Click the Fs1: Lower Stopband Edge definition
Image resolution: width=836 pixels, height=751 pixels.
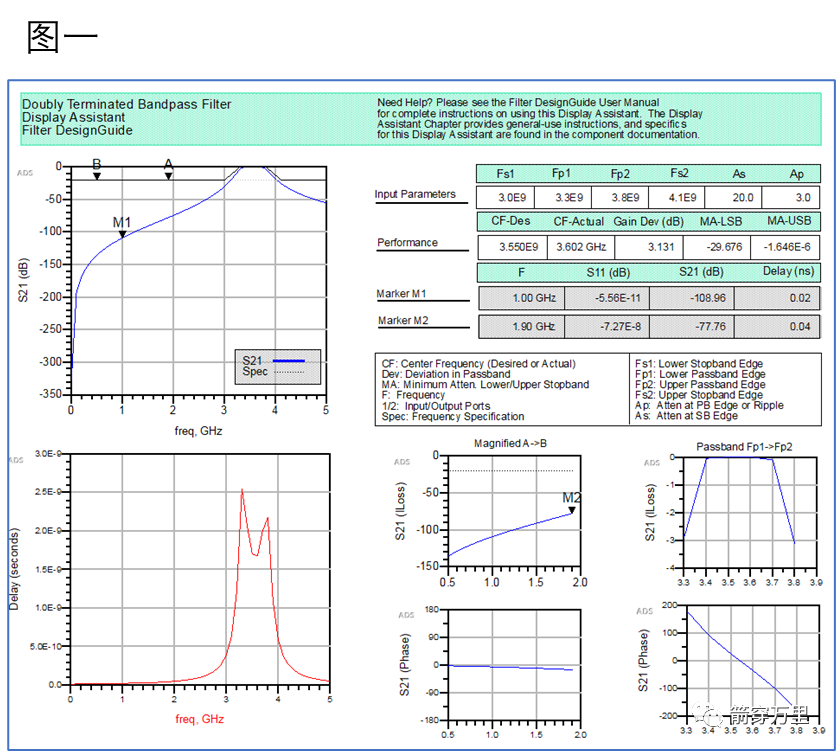click(x=699, y=364)
